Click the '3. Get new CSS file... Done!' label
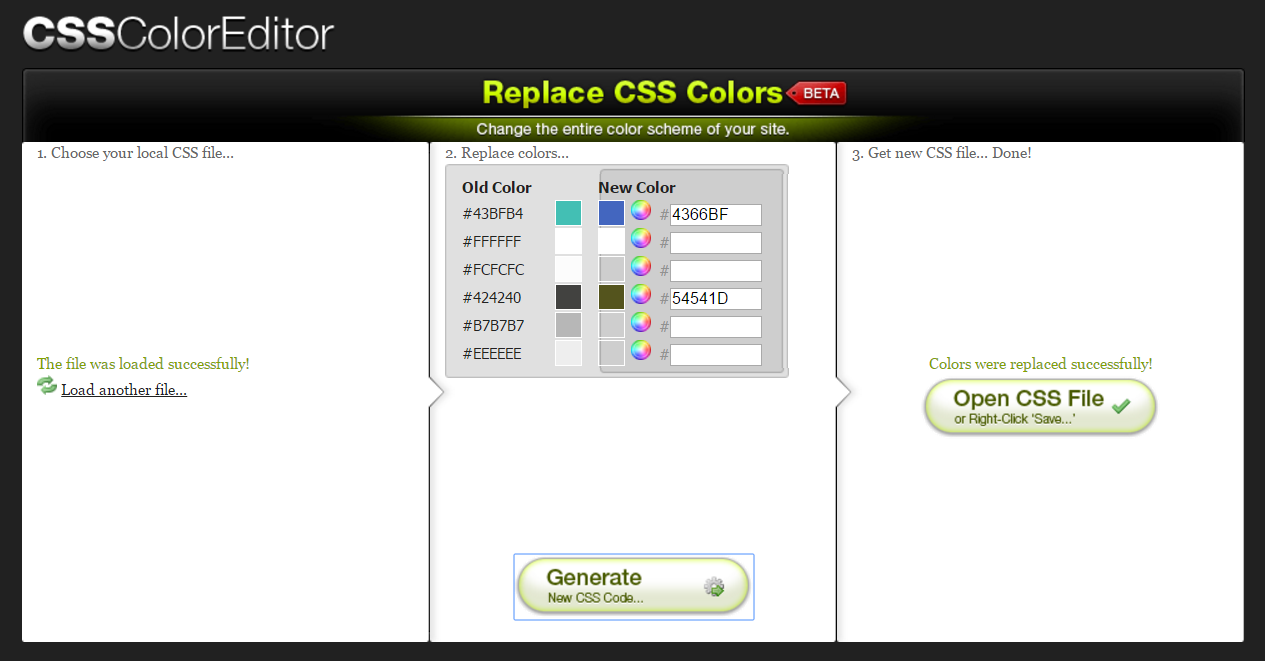 tap(941, 153)
